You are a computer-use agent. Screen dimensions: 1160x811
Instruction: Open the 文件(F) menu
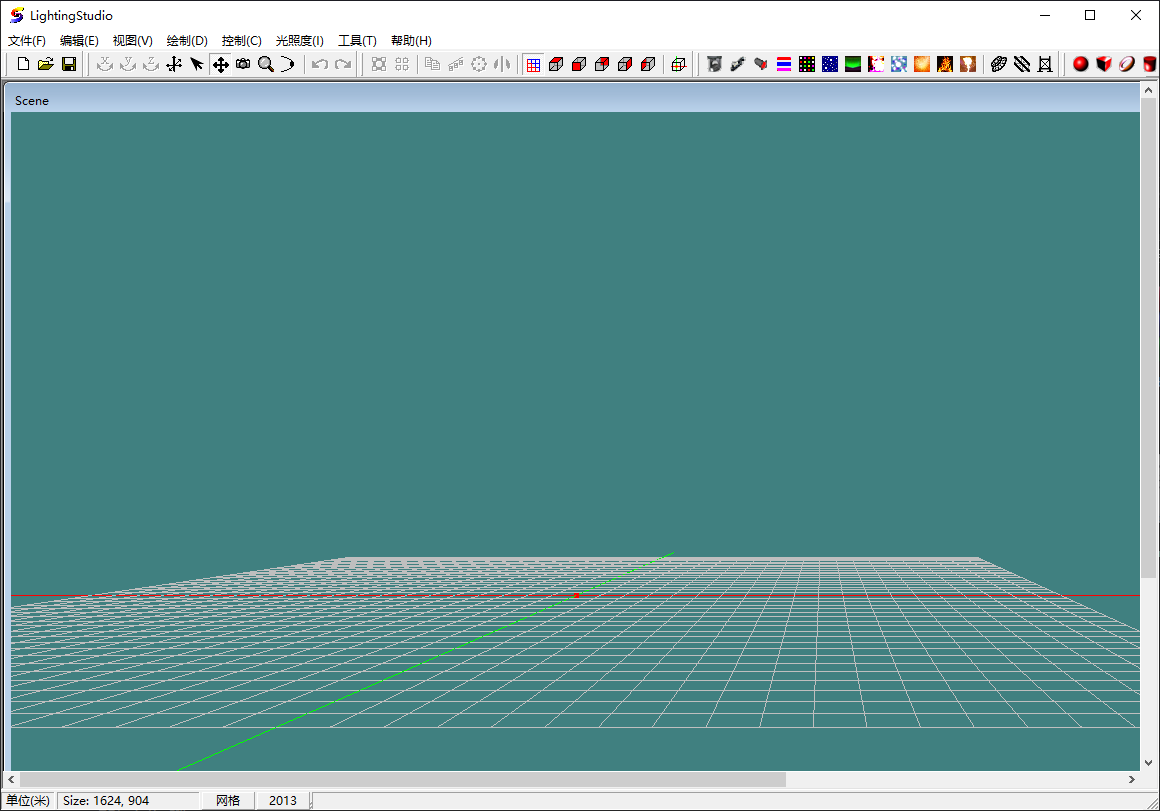27,41
